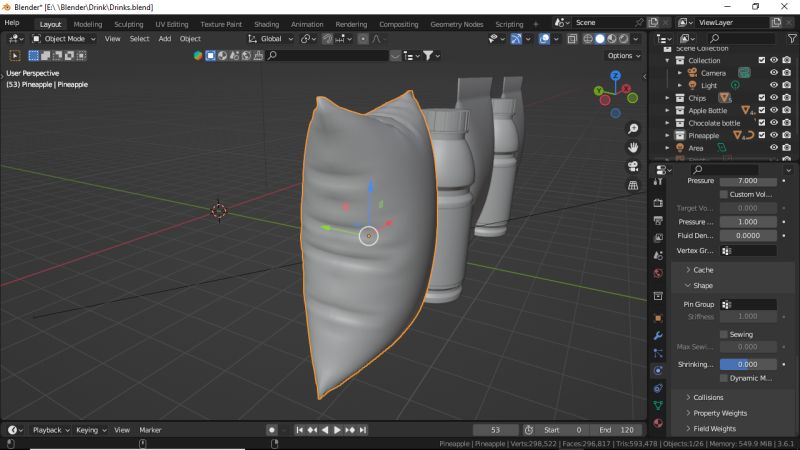
Task: Select material preview viewport shading
Action: click(x=611, y=39)
